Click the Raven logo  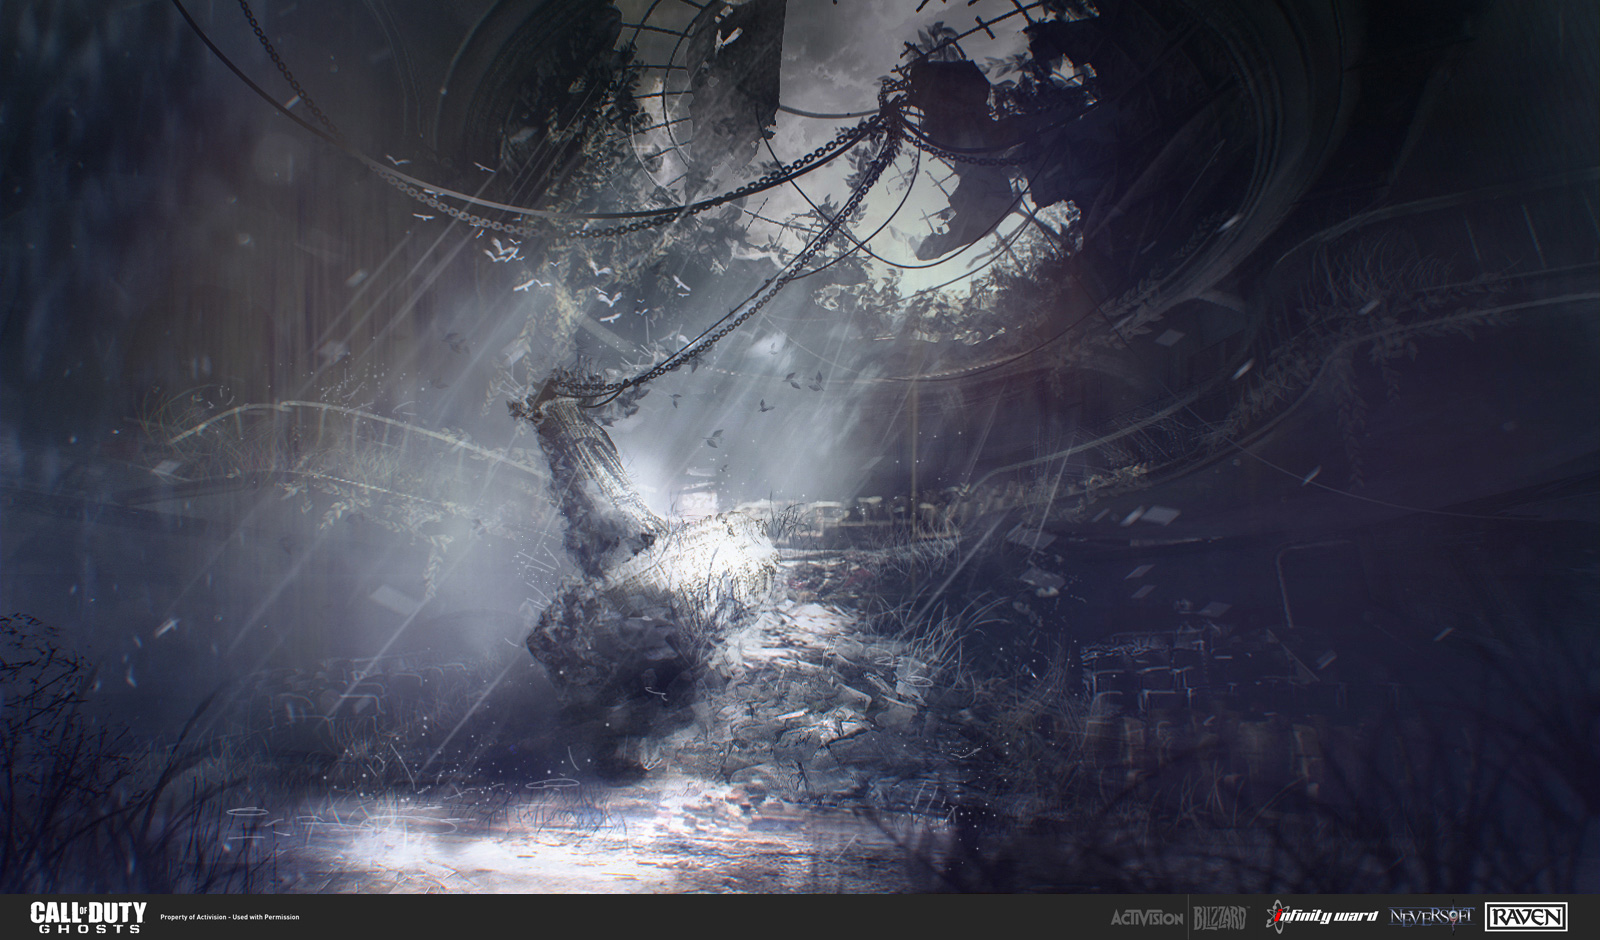coord(1526,916)
